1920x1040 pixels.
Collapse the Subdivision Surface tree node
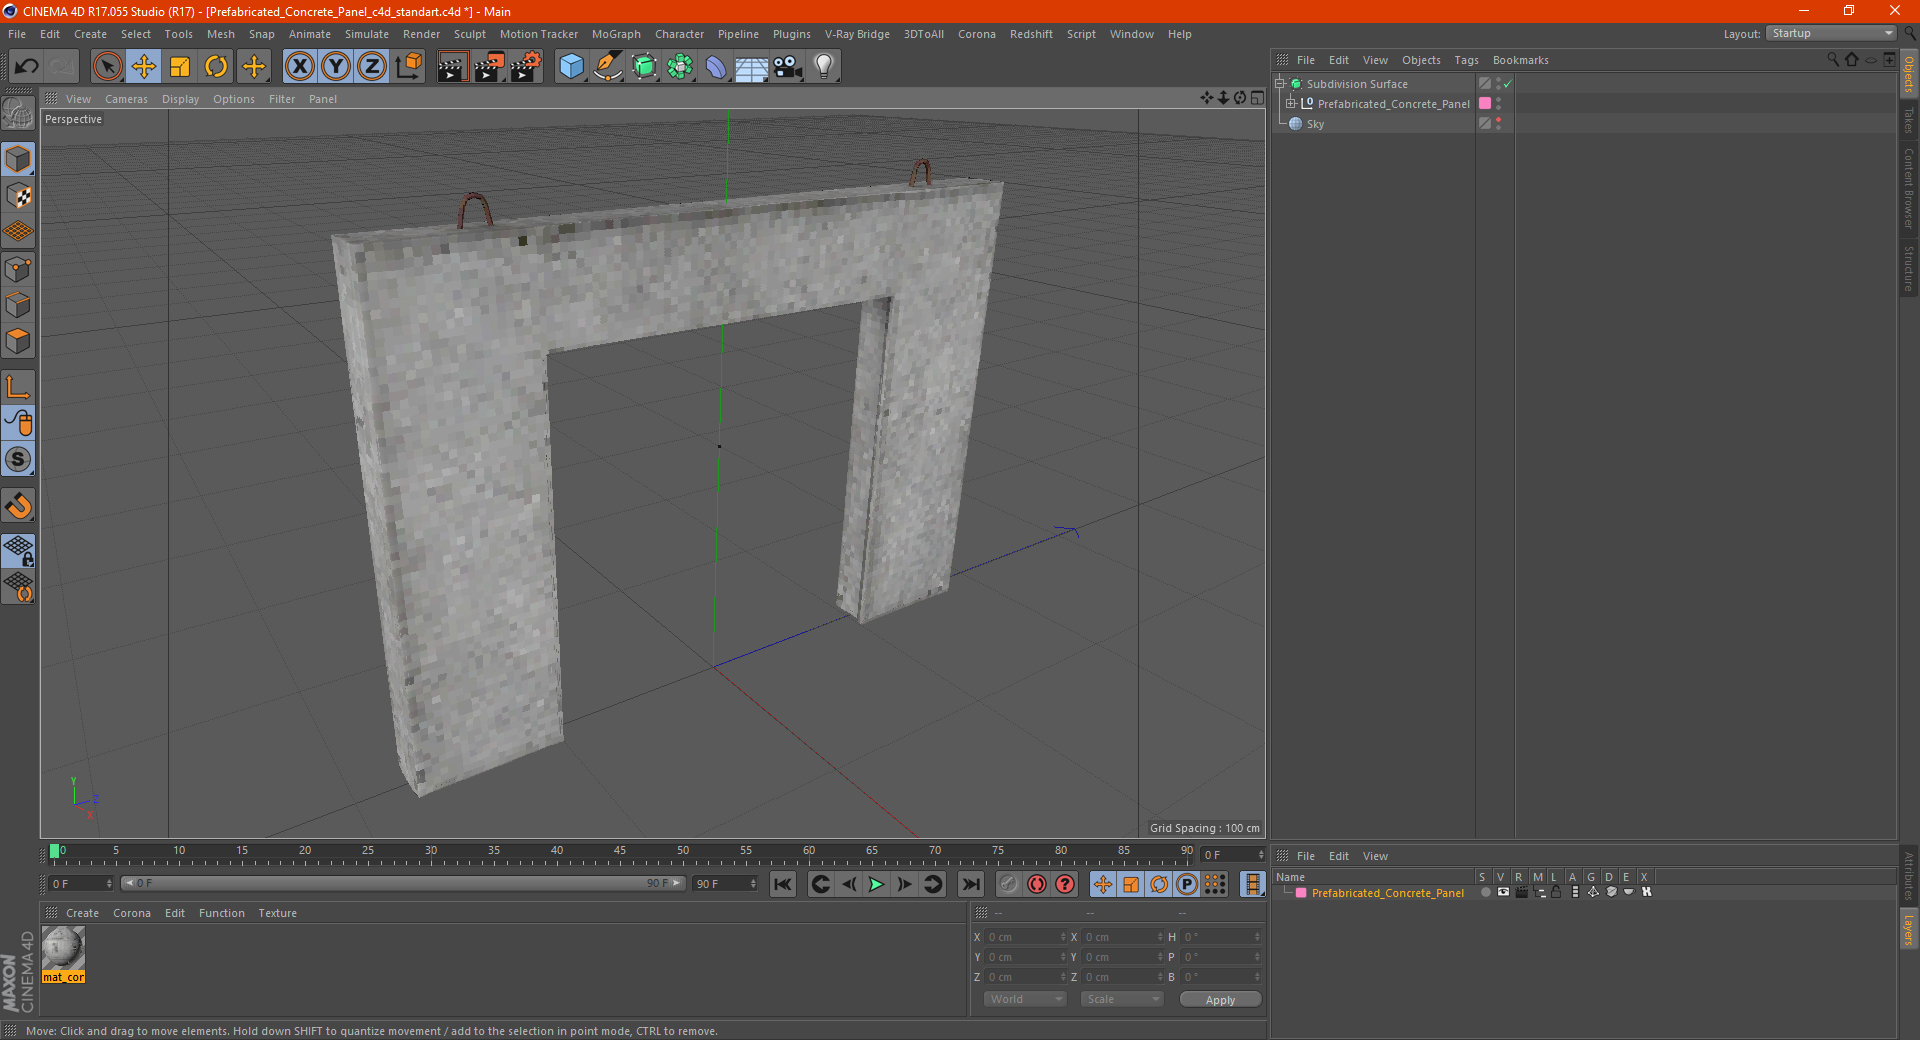1280,84
